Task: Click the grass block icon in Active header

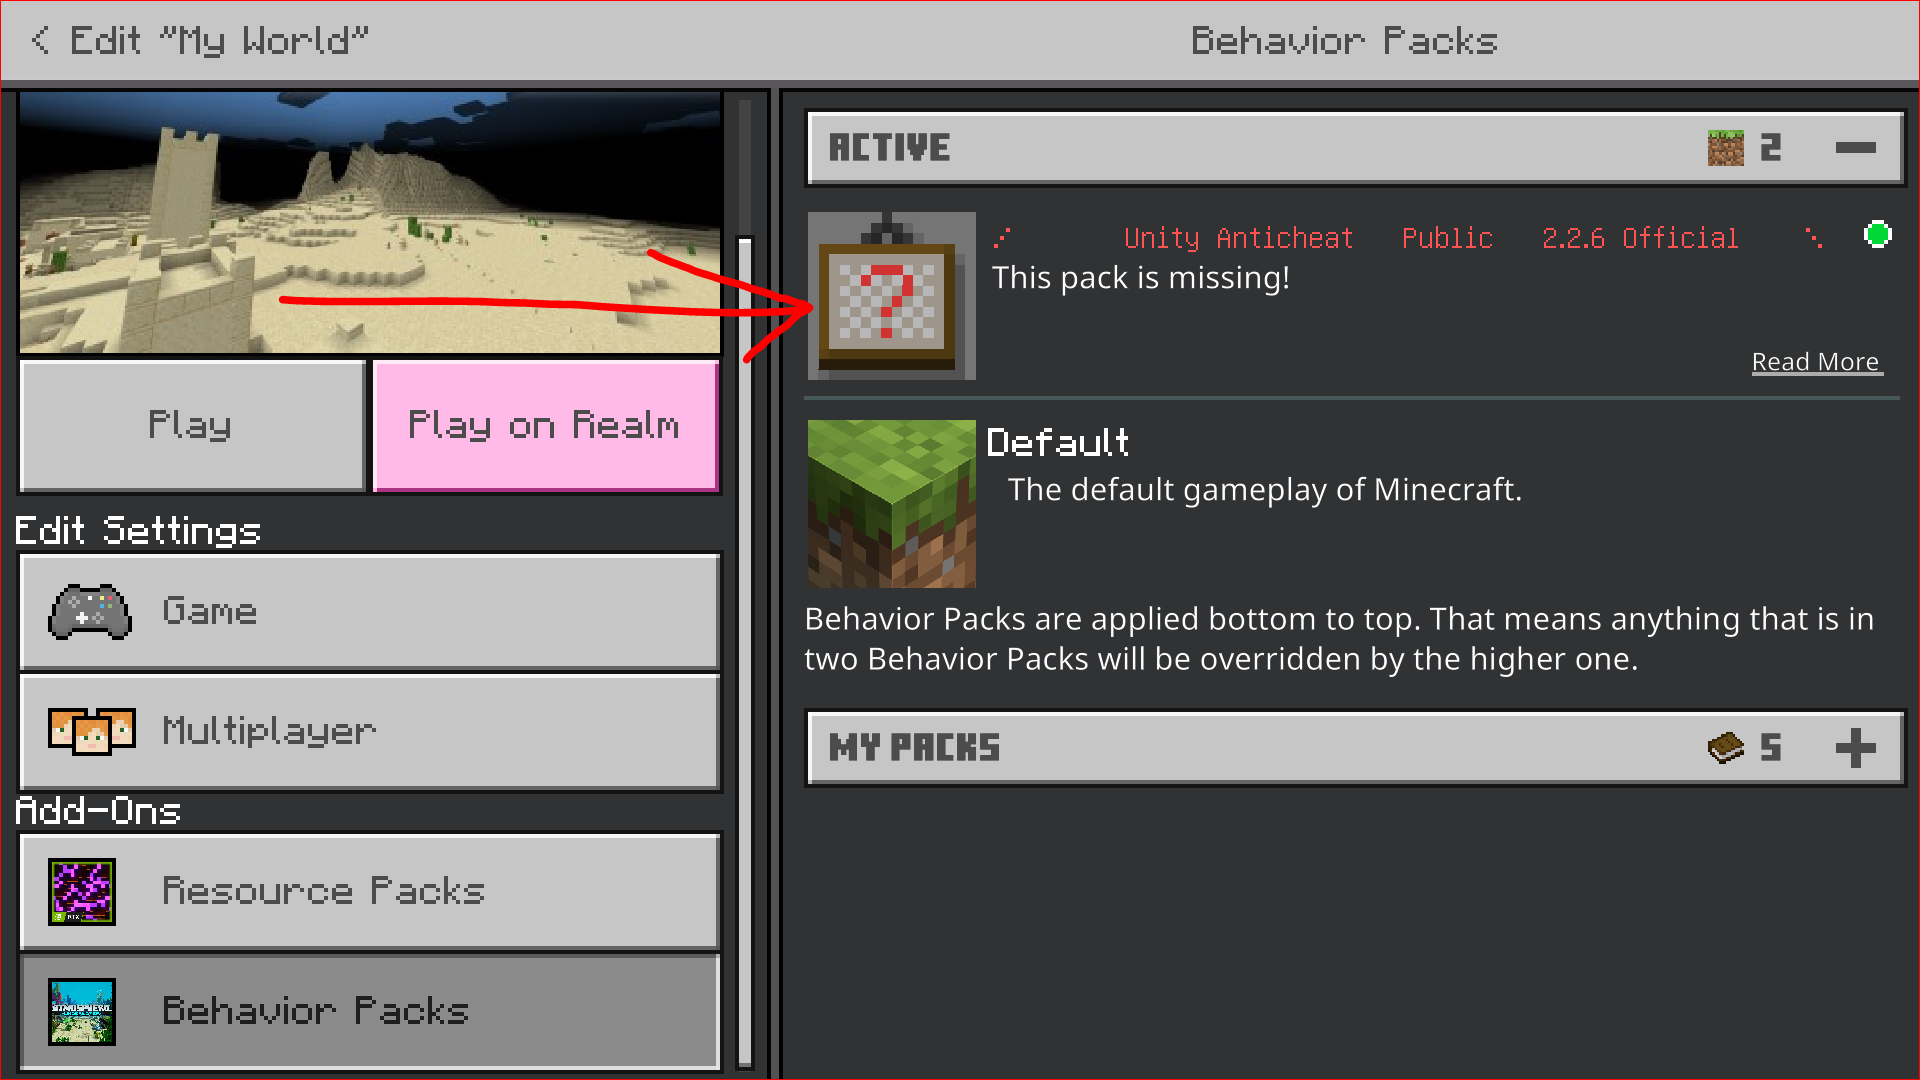Action: (1725, 148)
